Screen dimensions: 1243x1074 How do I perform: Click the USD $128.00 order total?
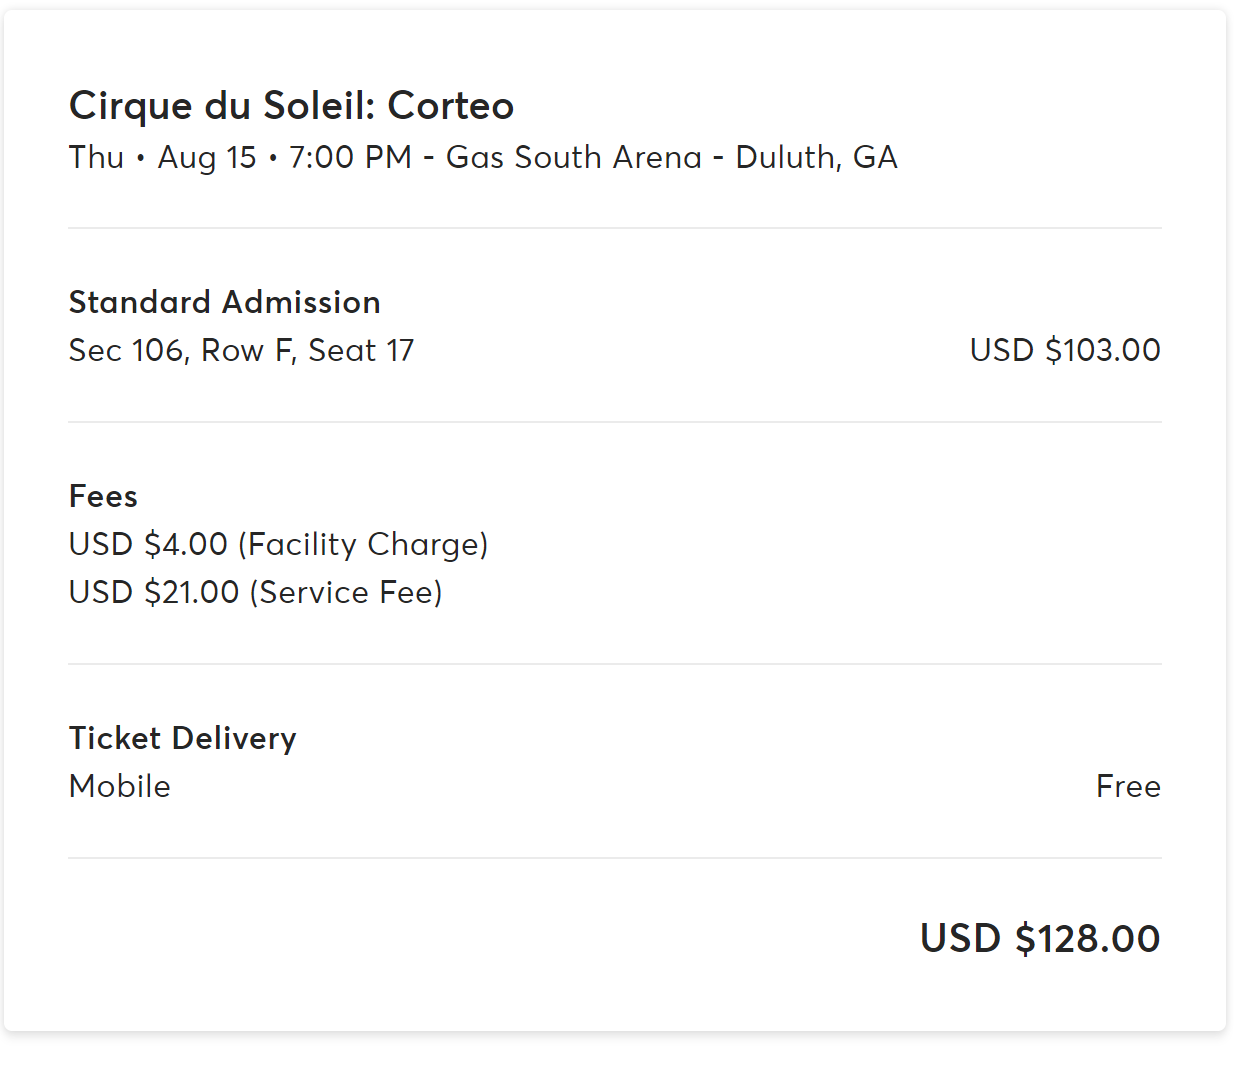click(x=1040, y=938)
